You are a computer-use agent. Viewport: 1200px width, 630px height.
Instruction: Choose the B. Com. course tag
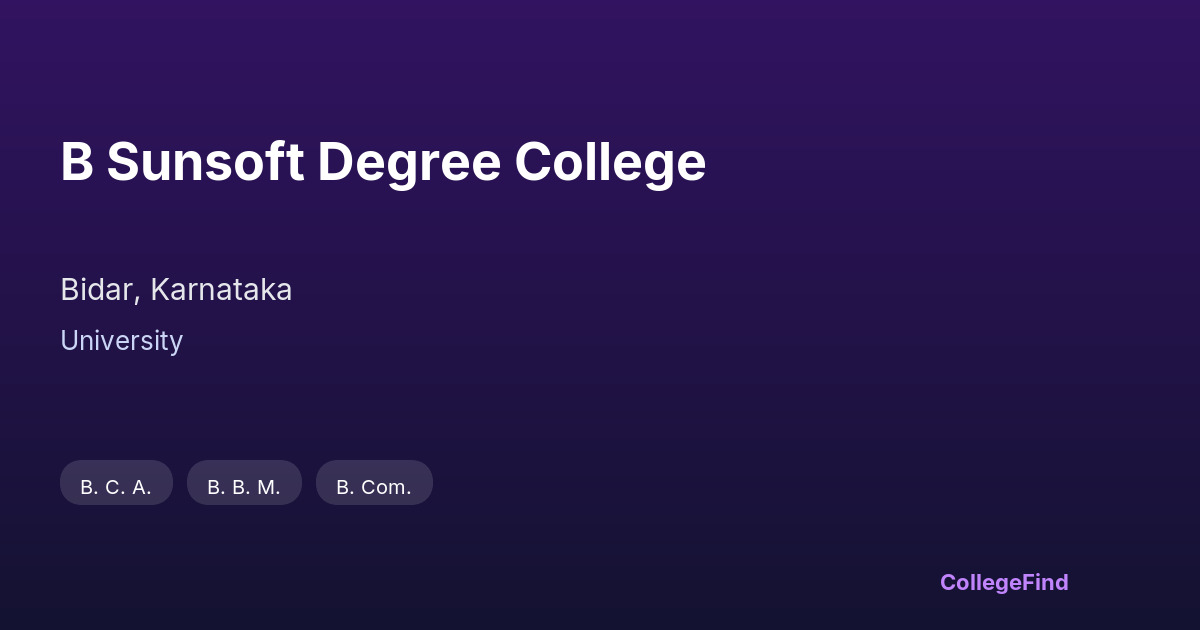pyautogui.click(x=374, y=484)
